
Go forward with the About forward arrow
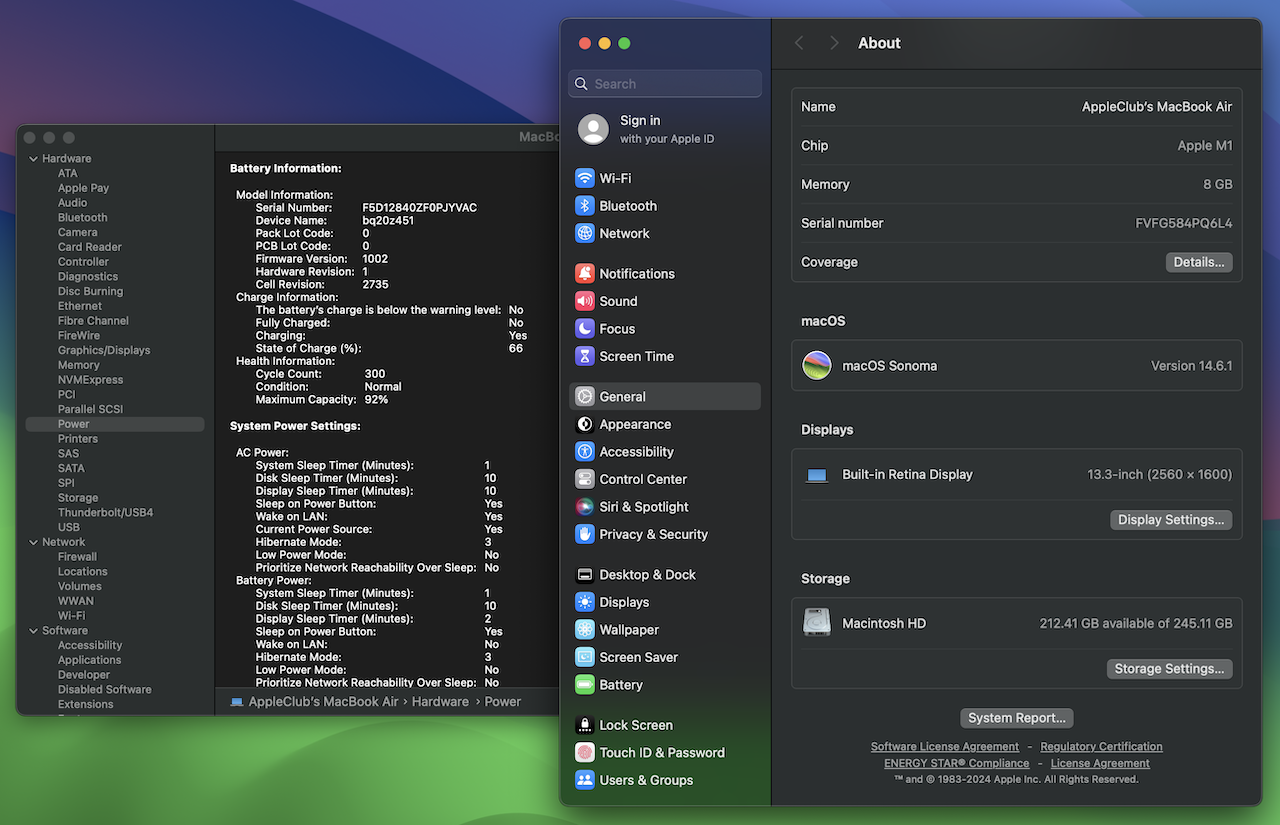pos(834,43)
